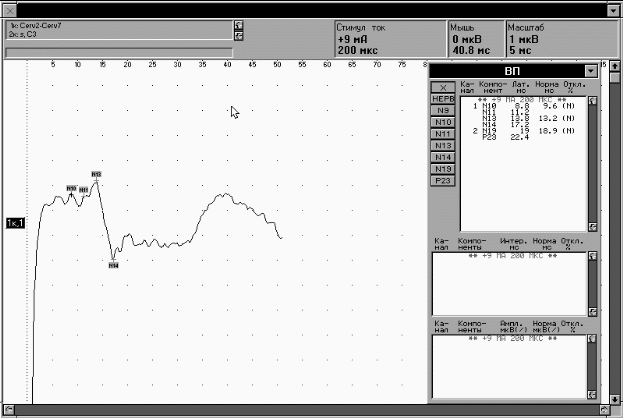This screenshot has height=418, width=623.
Task: Click the bottom horizontal scrollbar track
Action: click(306, 410)
